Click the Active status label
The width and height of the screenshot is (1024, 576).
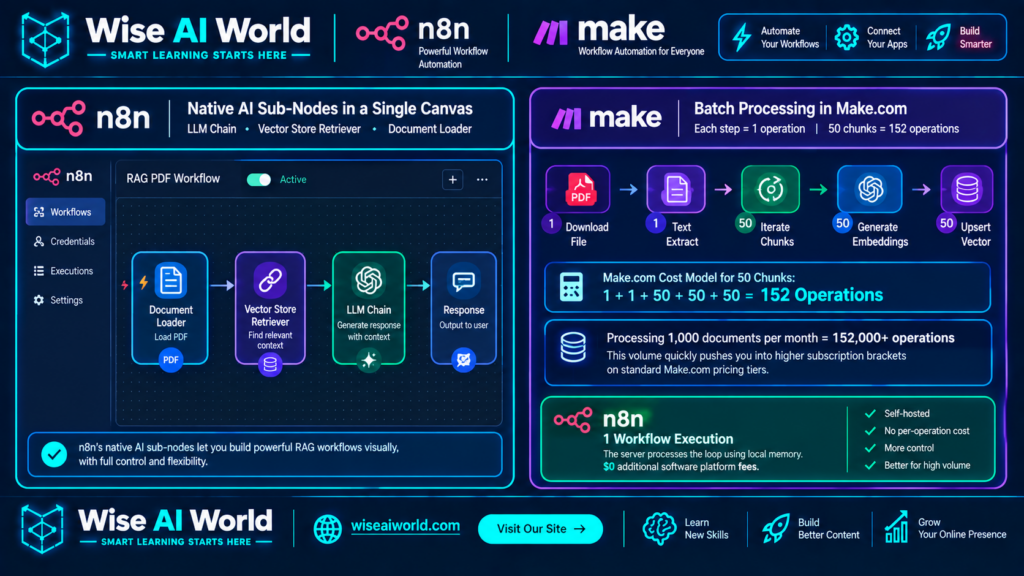tap(293, 180)
